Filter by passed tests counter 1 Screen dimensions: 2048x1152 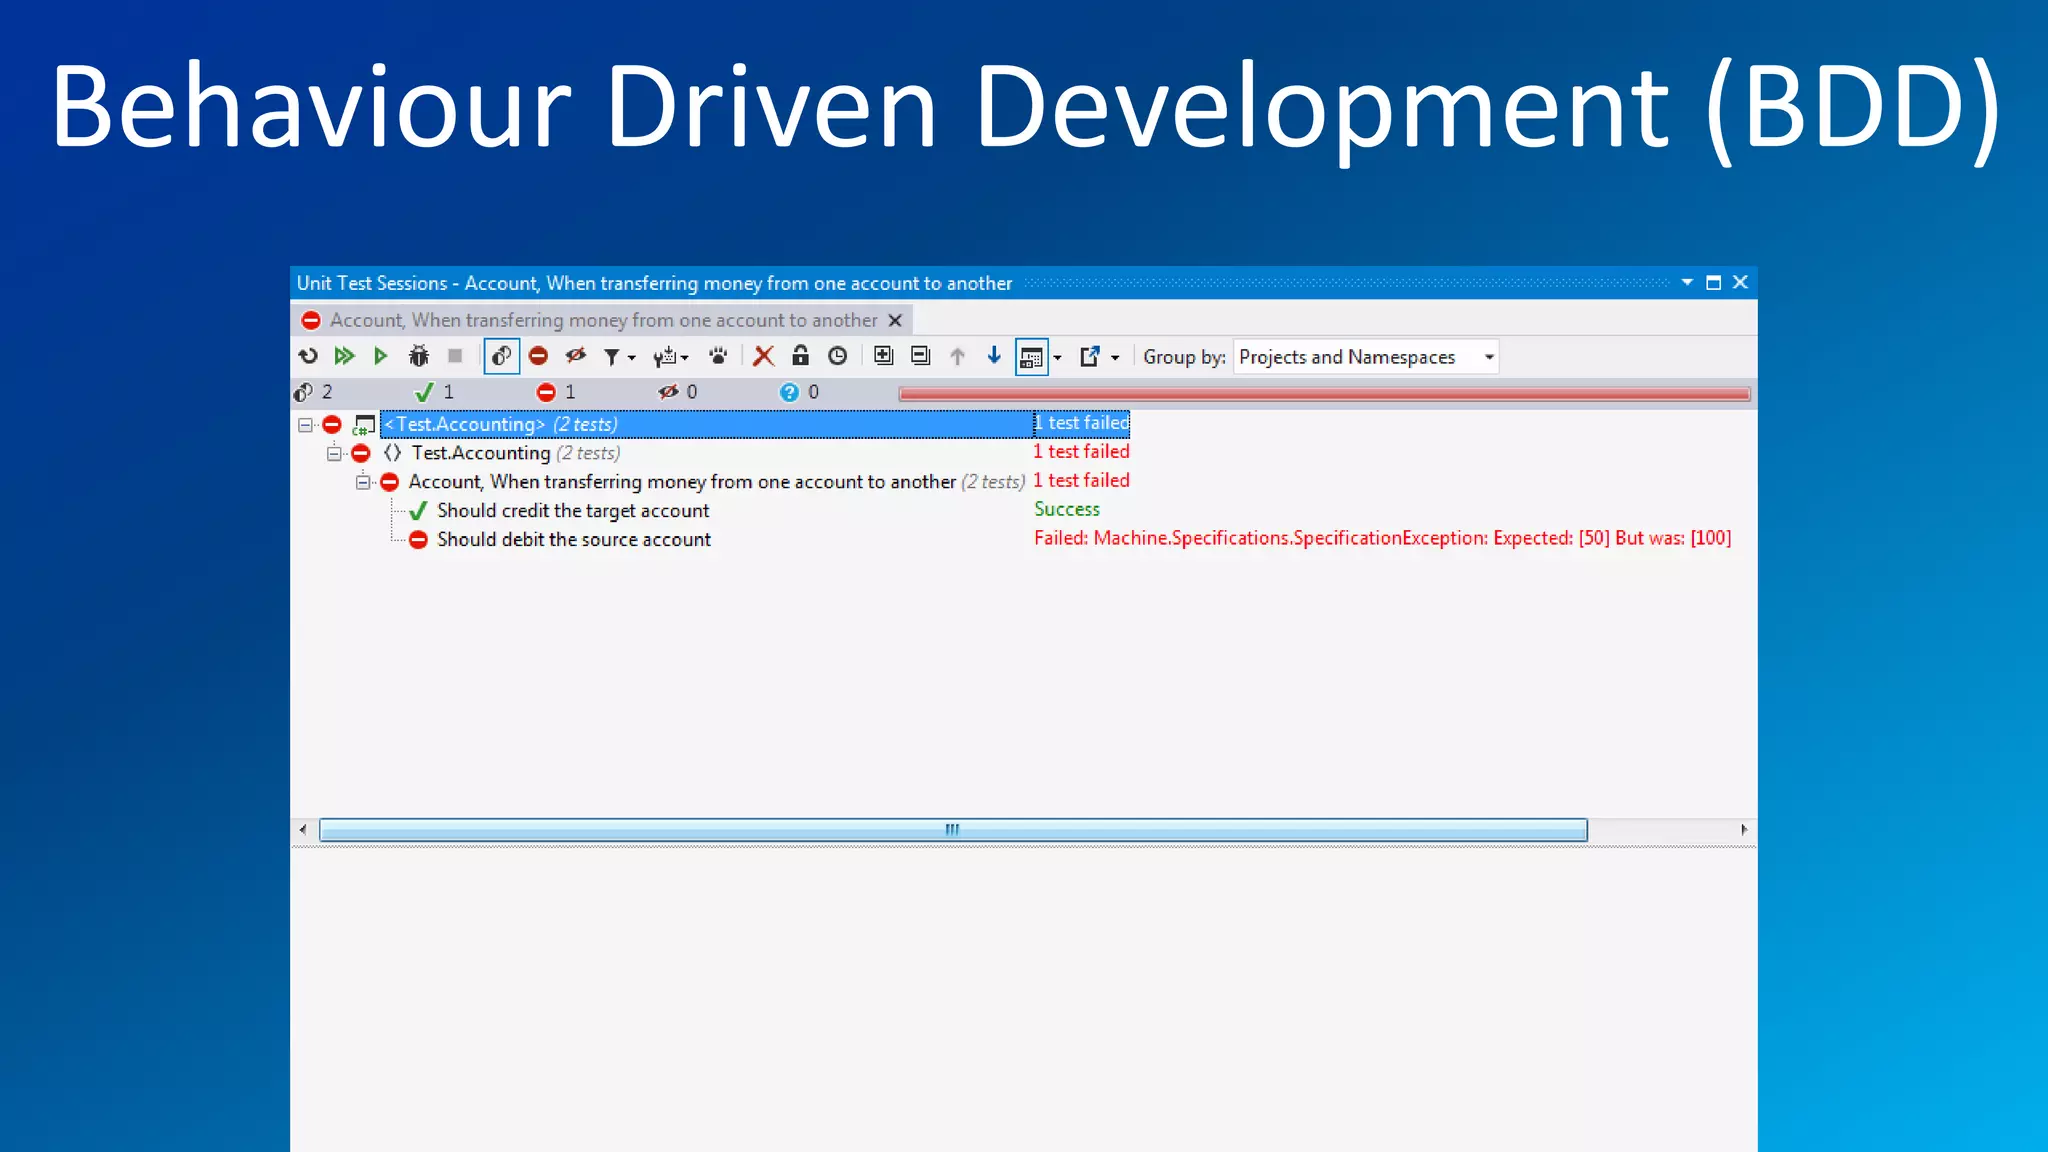click(x=435, y=392)
